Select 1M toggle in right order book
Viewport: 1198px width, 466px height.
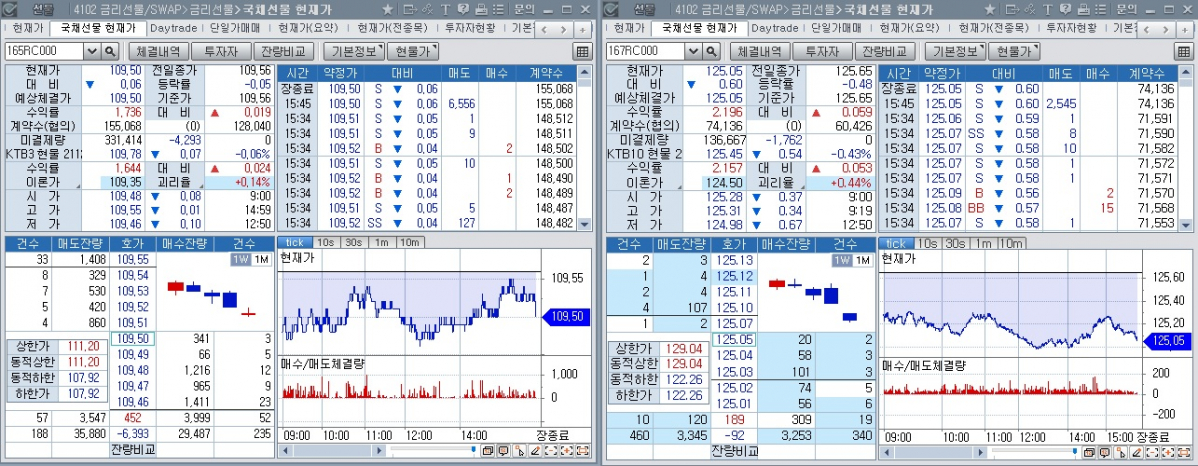(x=863, y=260)
